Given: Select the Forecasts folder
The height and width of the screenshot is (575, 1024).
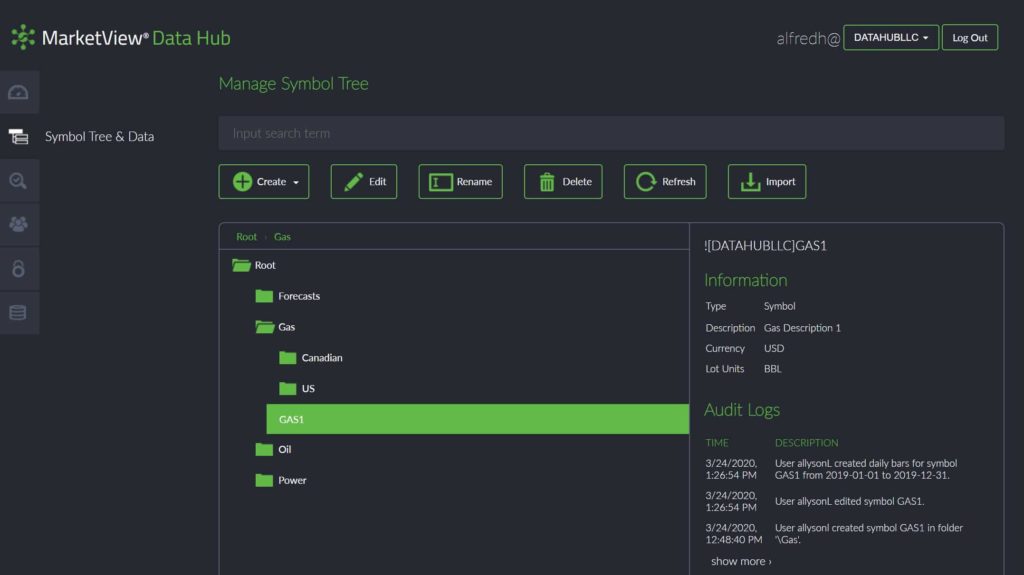Looking at the screenshot, I should 298,297.
